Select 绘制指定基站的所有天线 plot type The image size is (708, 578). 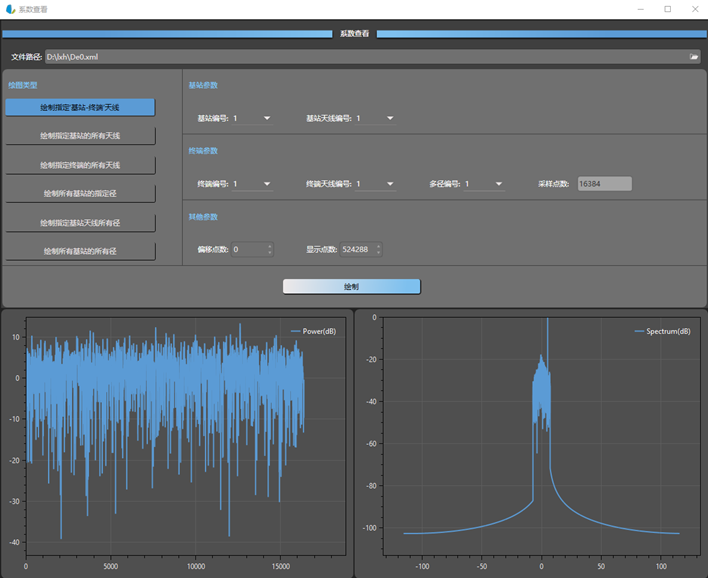(80, 136)
